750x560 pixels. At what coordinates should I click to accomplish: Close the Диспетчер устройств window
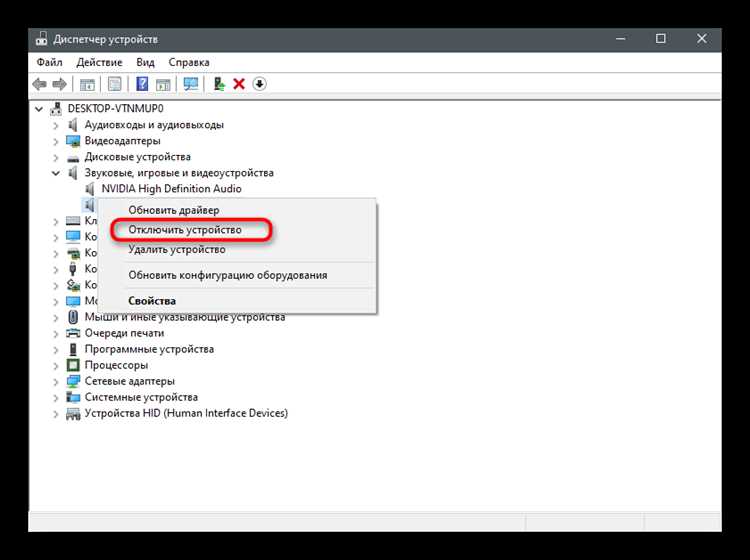pos(701,39)
